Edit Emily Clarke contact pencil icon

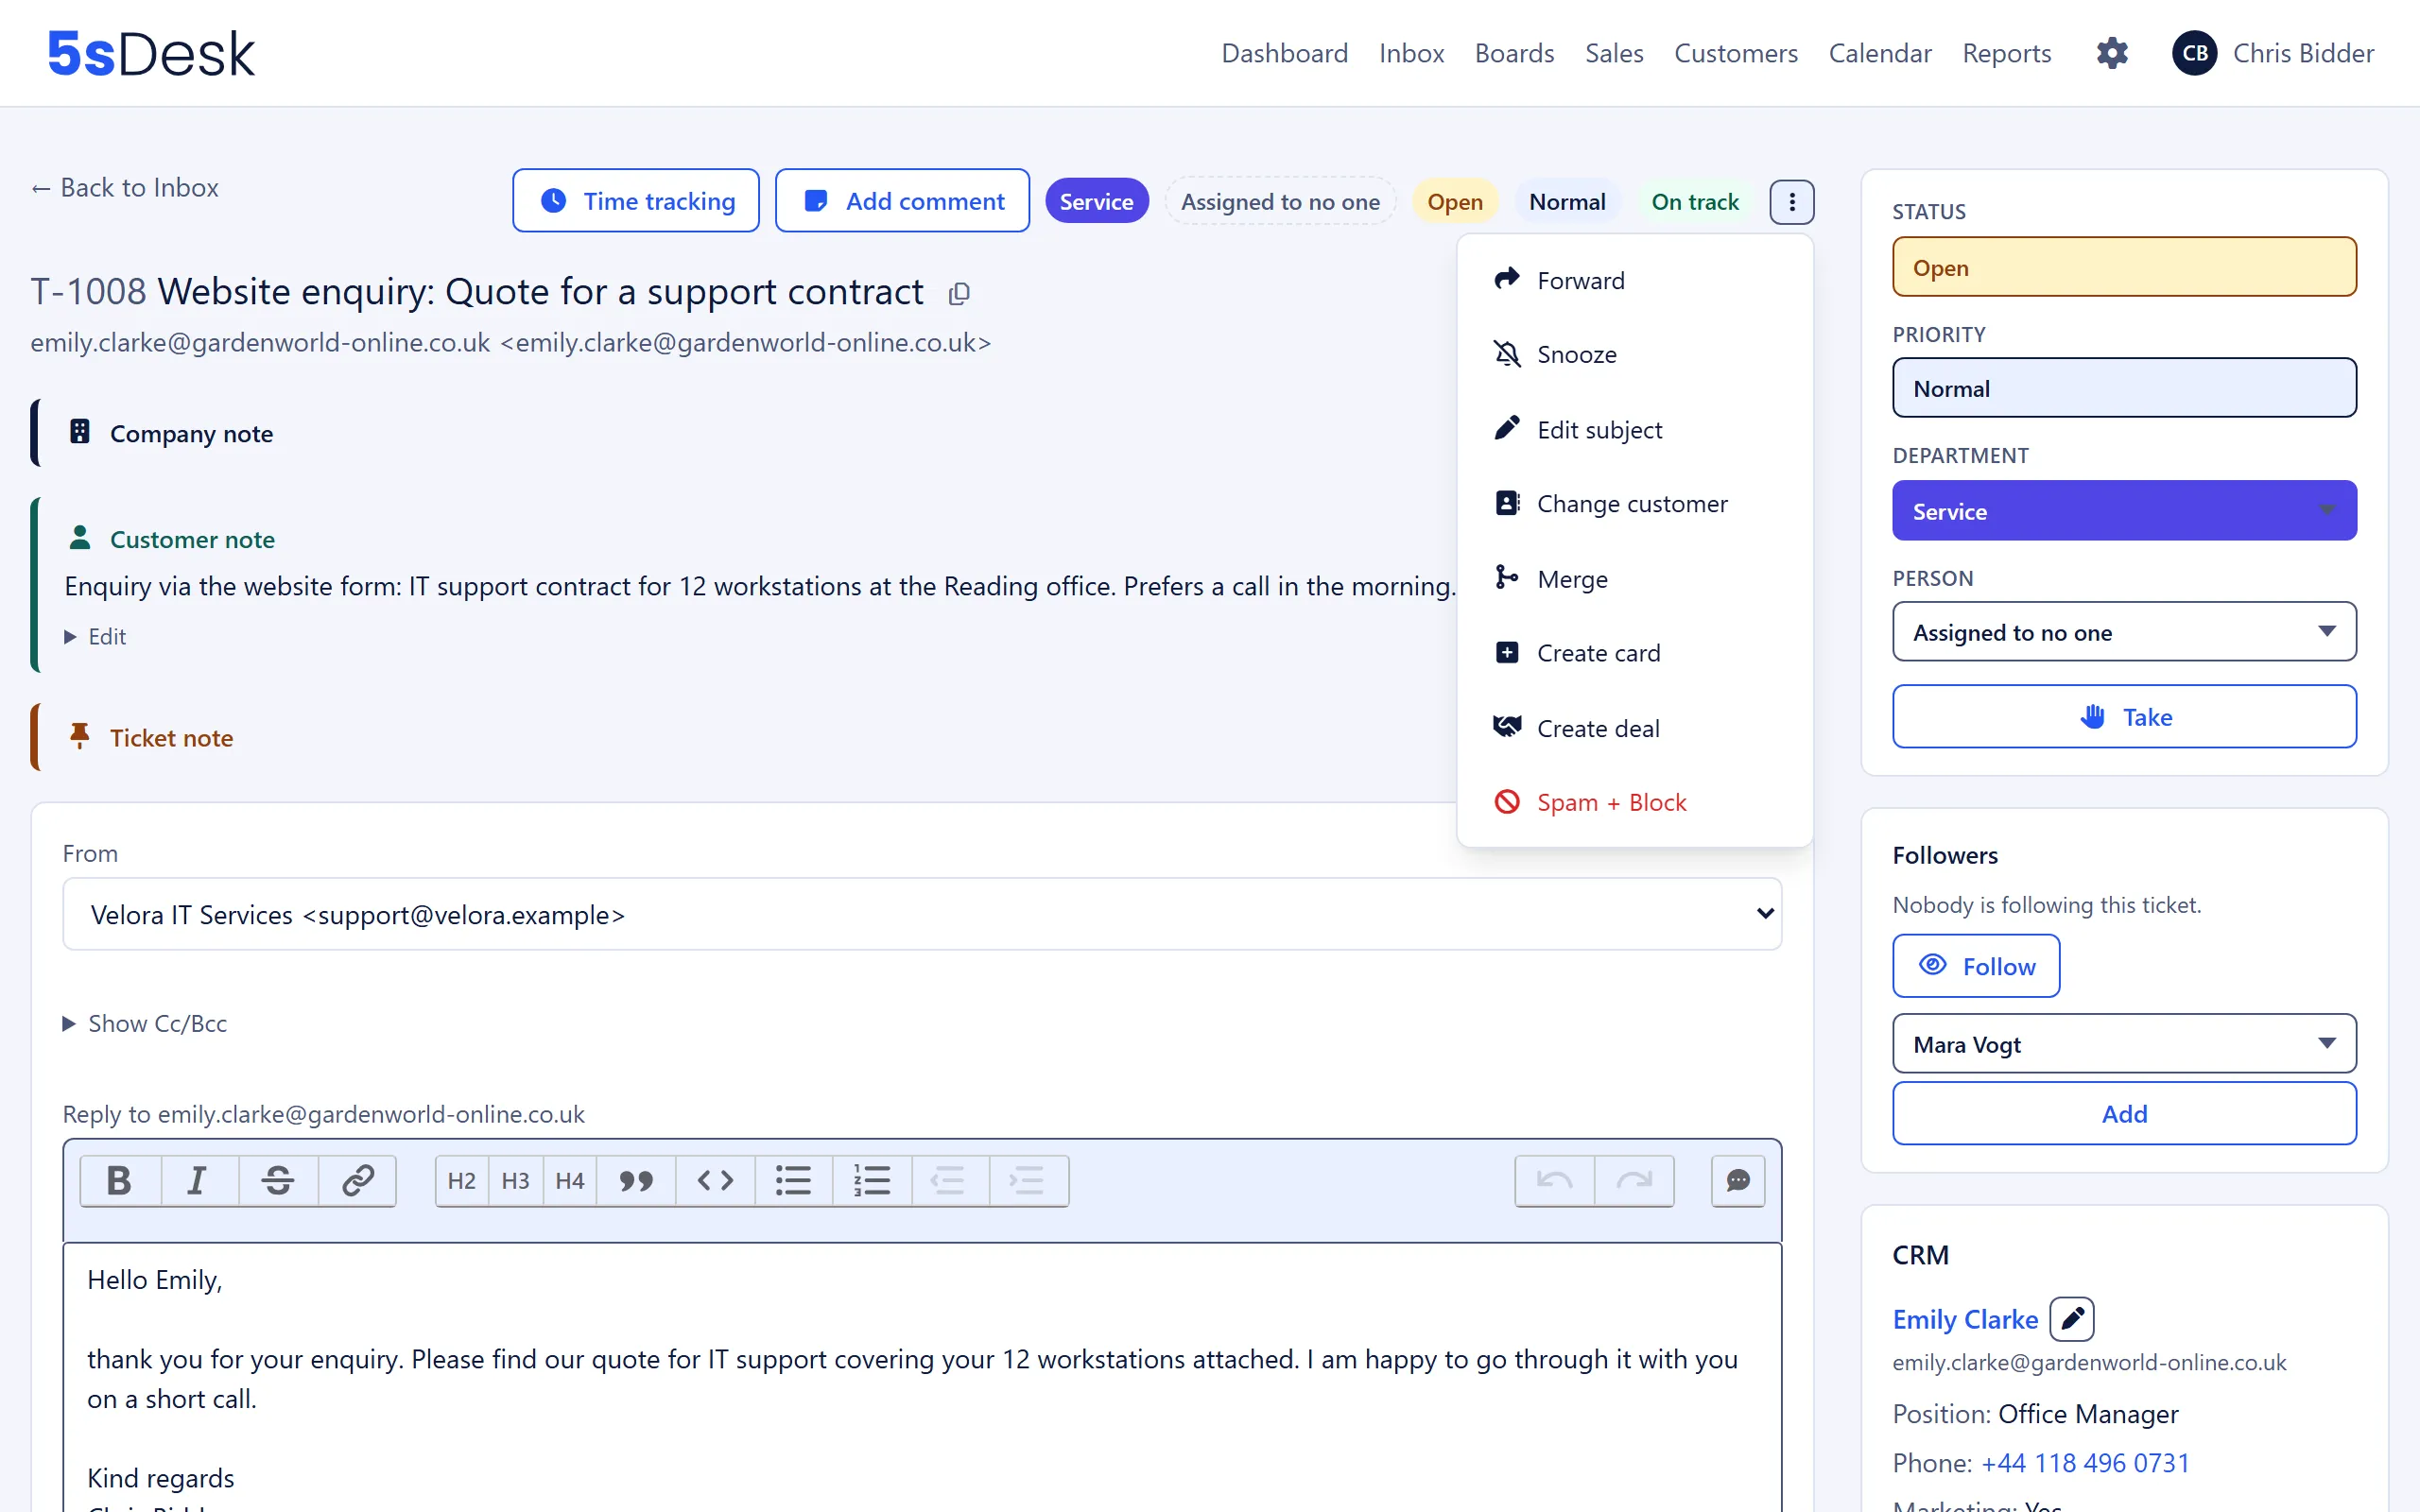2072,1319
